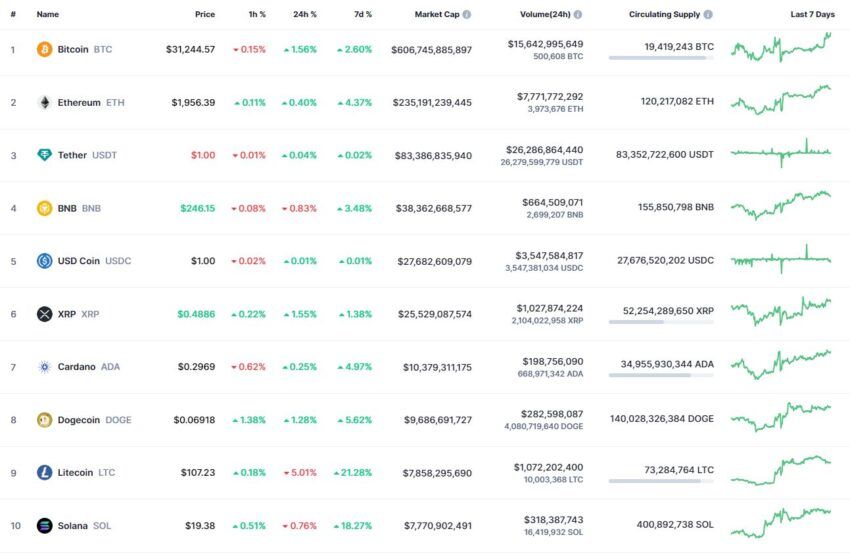Open the Litecoin LTC name link
This screenshot has width=850, height=554.
click(86, 473)
